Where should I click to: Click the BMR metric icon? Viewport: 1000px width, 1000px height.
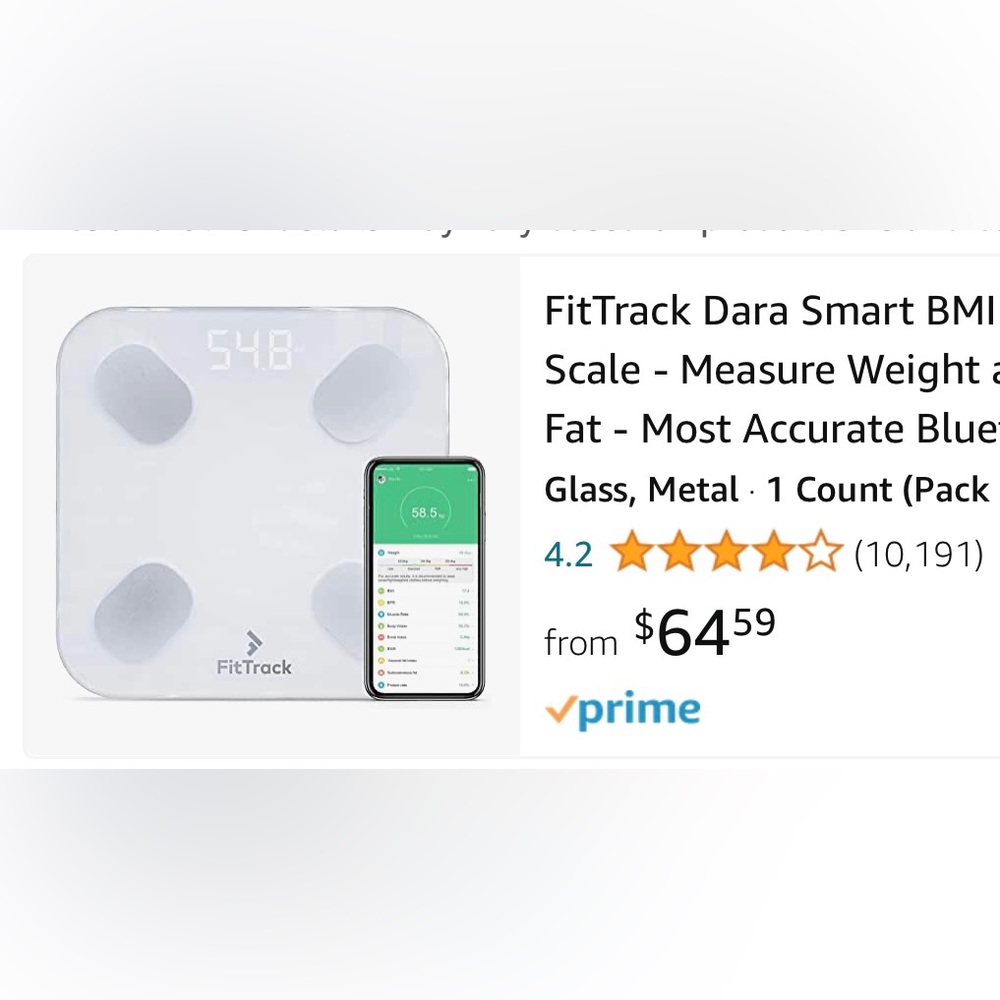click(381, 648)
